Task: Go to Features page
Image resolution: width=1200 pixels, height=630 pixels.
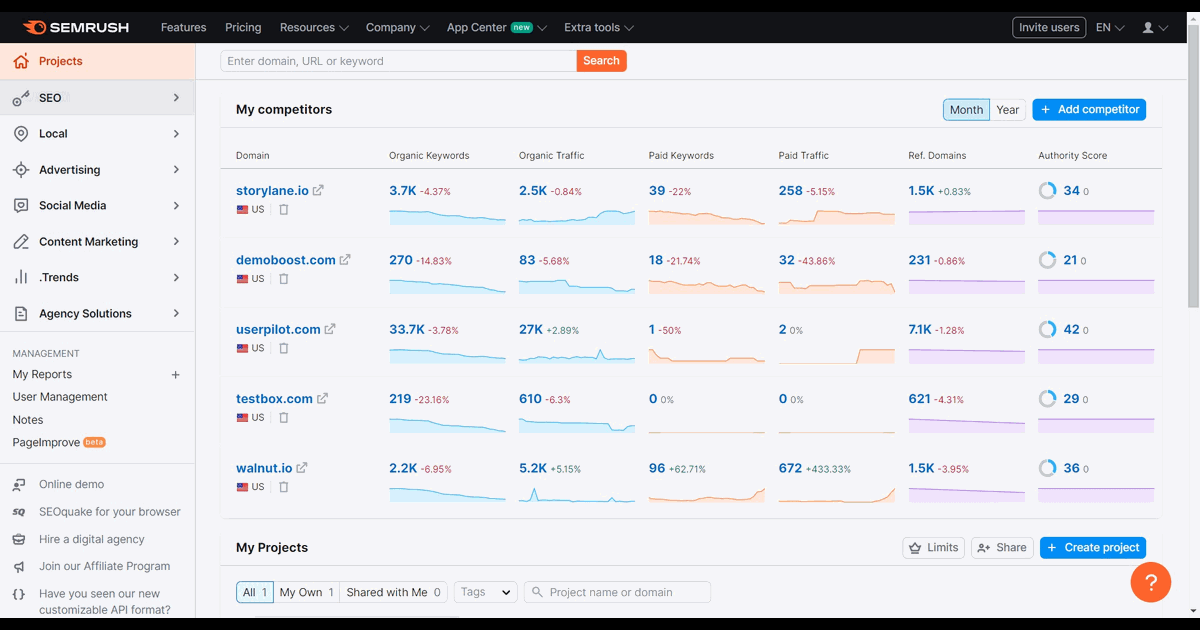Action: pyautogui.click(x=184, y=28)
